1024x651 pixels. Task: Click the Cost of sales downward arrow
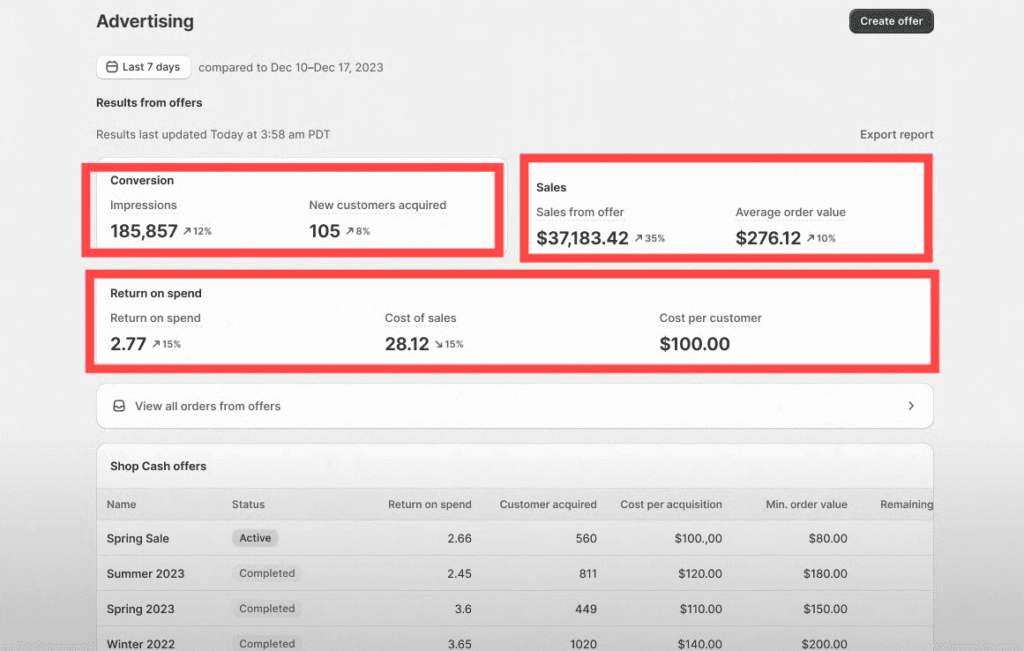(x=439, y=345)
